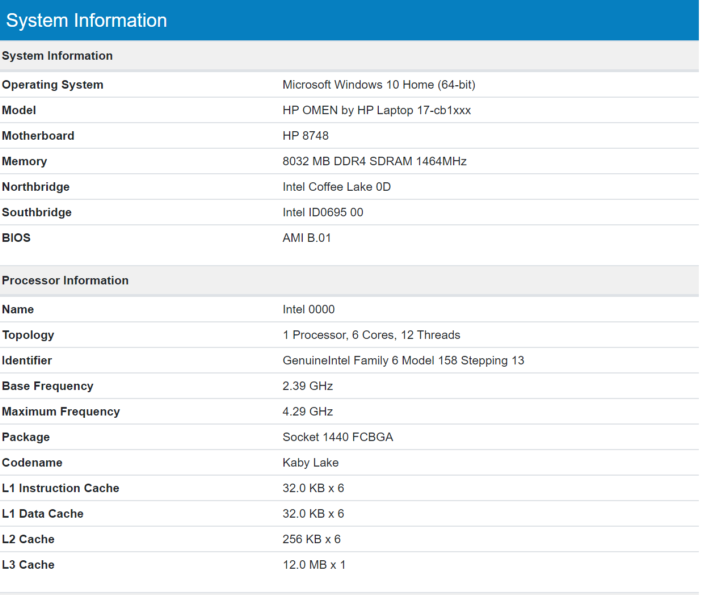This screenshot has height=595, width=703.
Task: Select the "12.0 MB x 1" L3 value
Action: pos(314,565)
